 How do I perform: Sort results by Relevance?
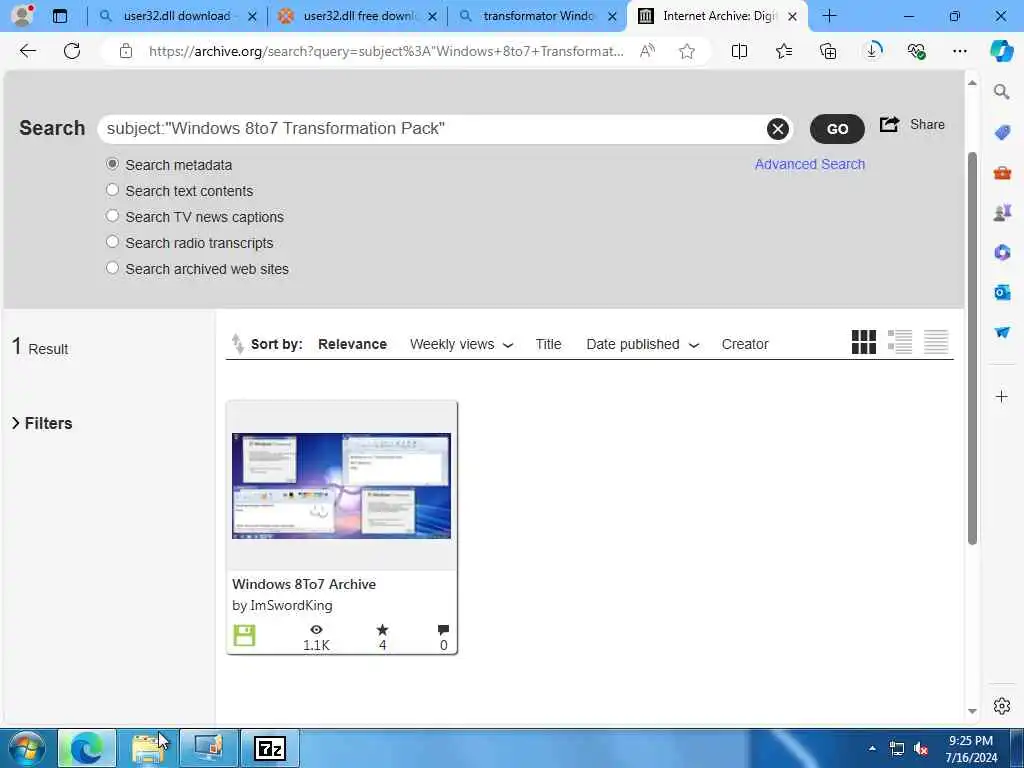(x=352, y=344)
